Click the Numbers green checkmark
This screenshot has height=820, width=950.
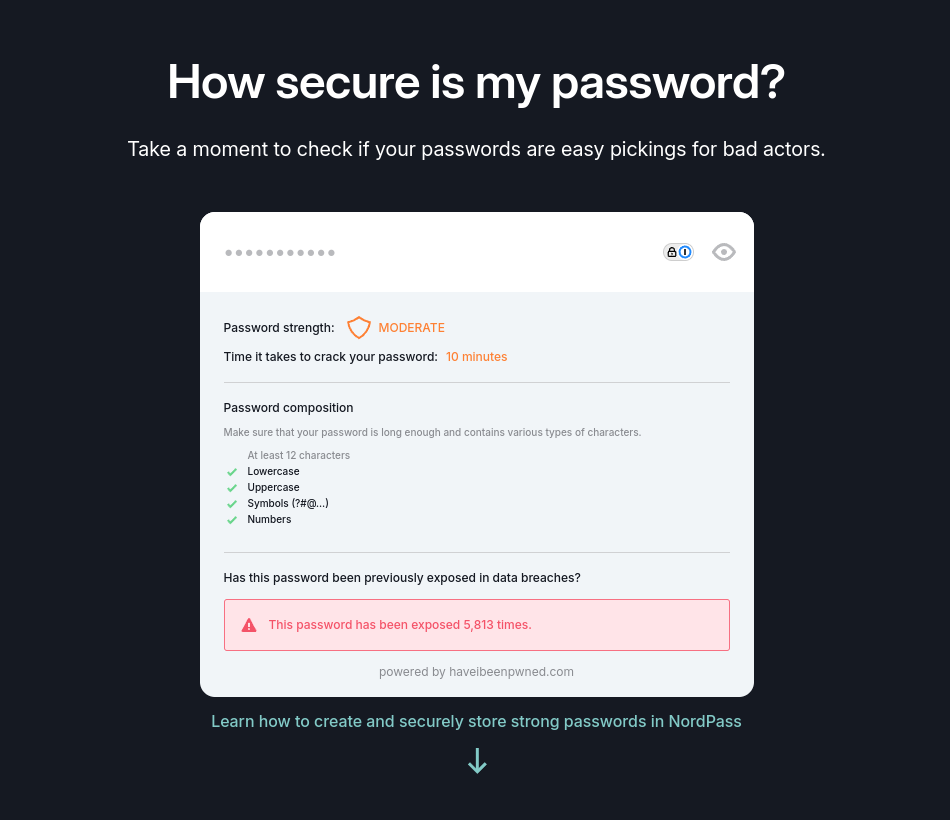pyautogui.click(x=231, y=520)
